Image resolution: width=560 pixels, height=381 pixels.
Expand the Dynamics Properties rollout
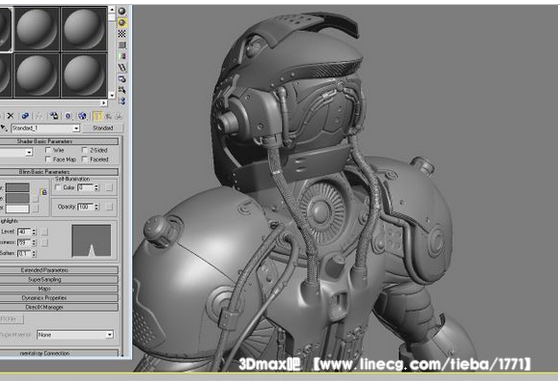59,298
